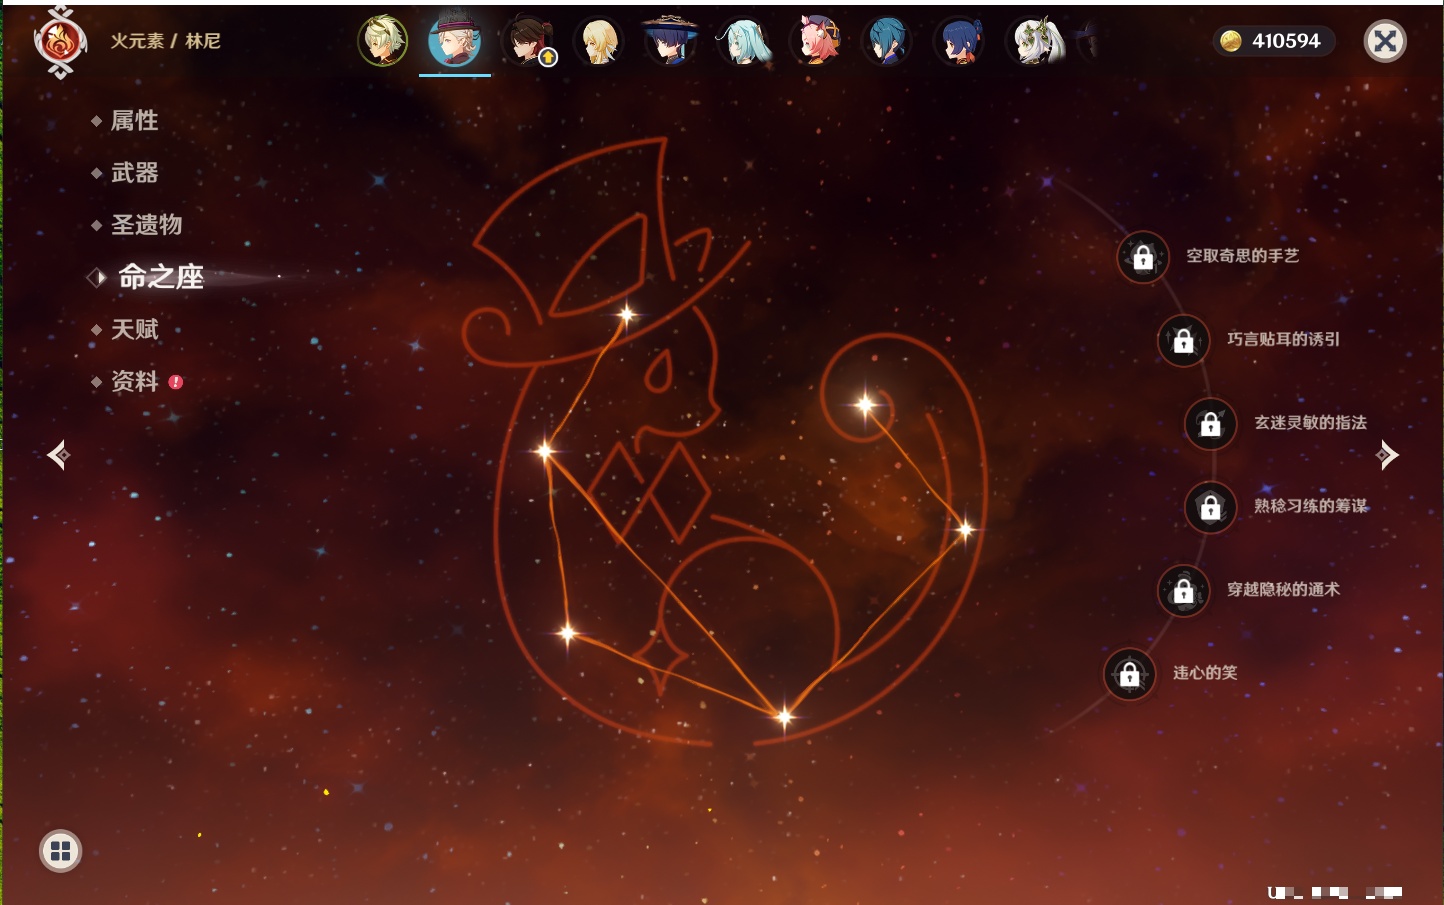The image size is (1444, 905).
Task: Go to the next character with right arrow
Action: [1387, 455]
